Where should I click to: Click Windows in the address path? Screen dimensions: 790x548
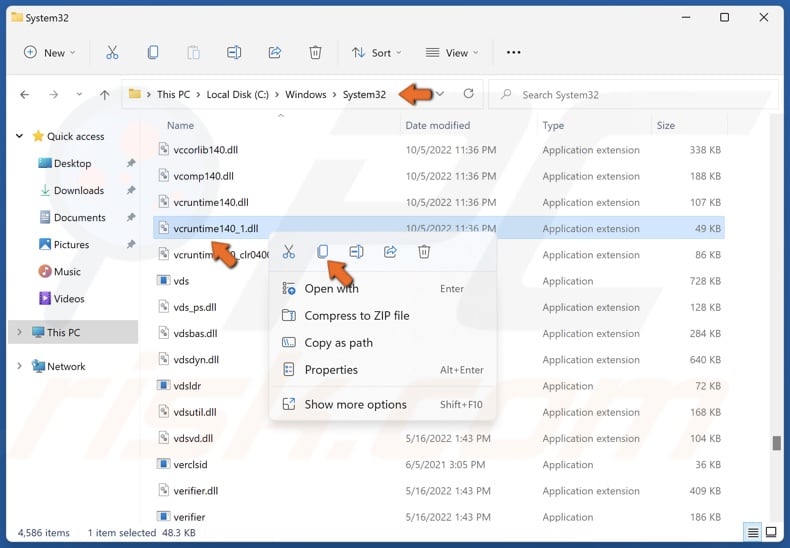[x=306, y=95]
